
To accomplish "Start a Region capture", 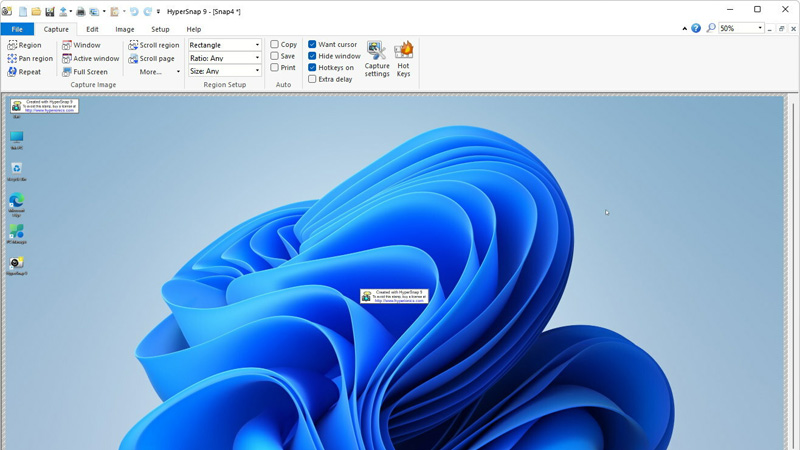I will [24, 45].
